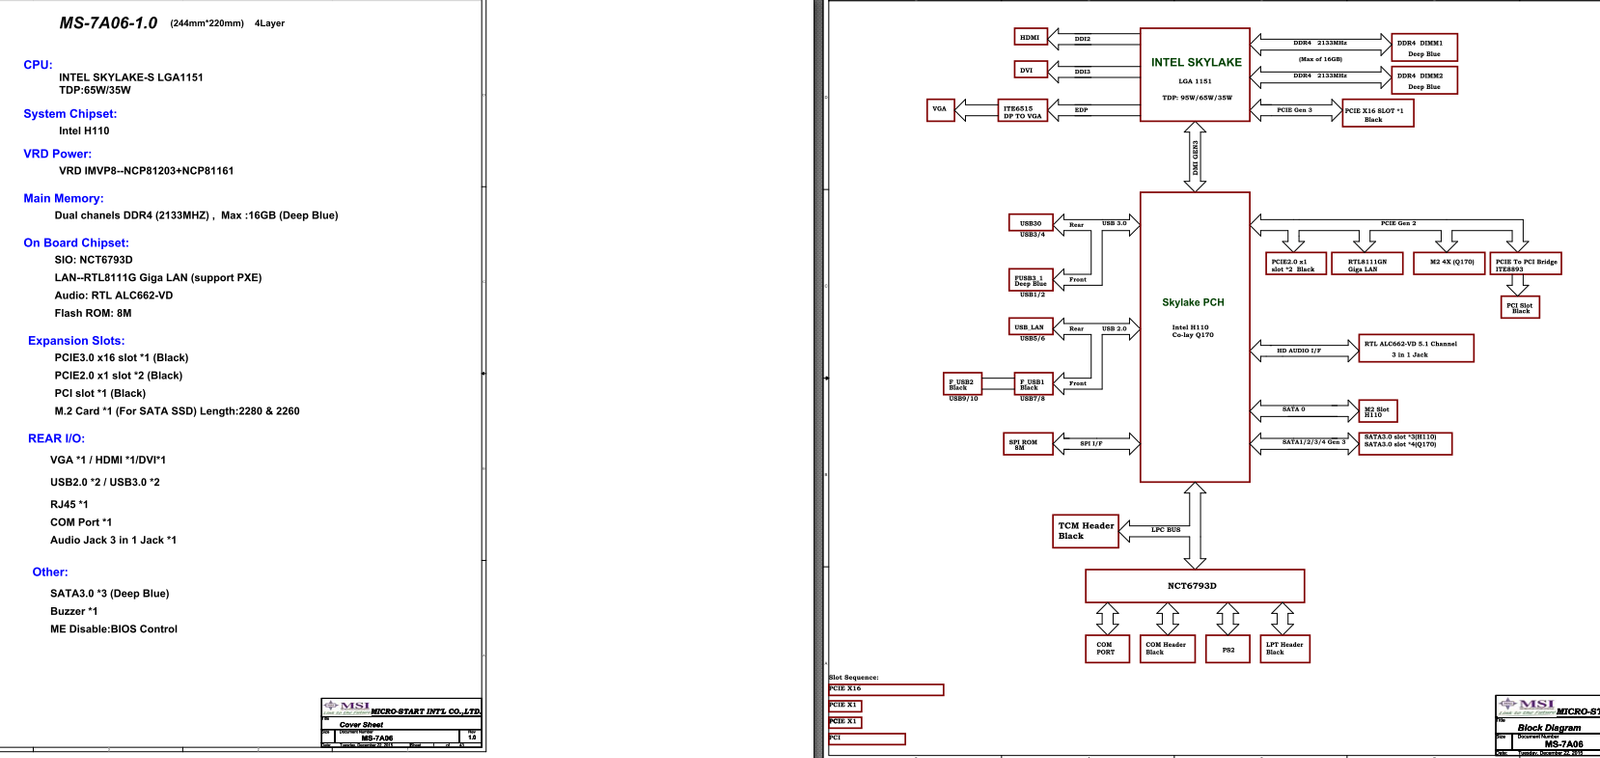
Task: Click the 'COM Header Black' block
Action: 1167,649
